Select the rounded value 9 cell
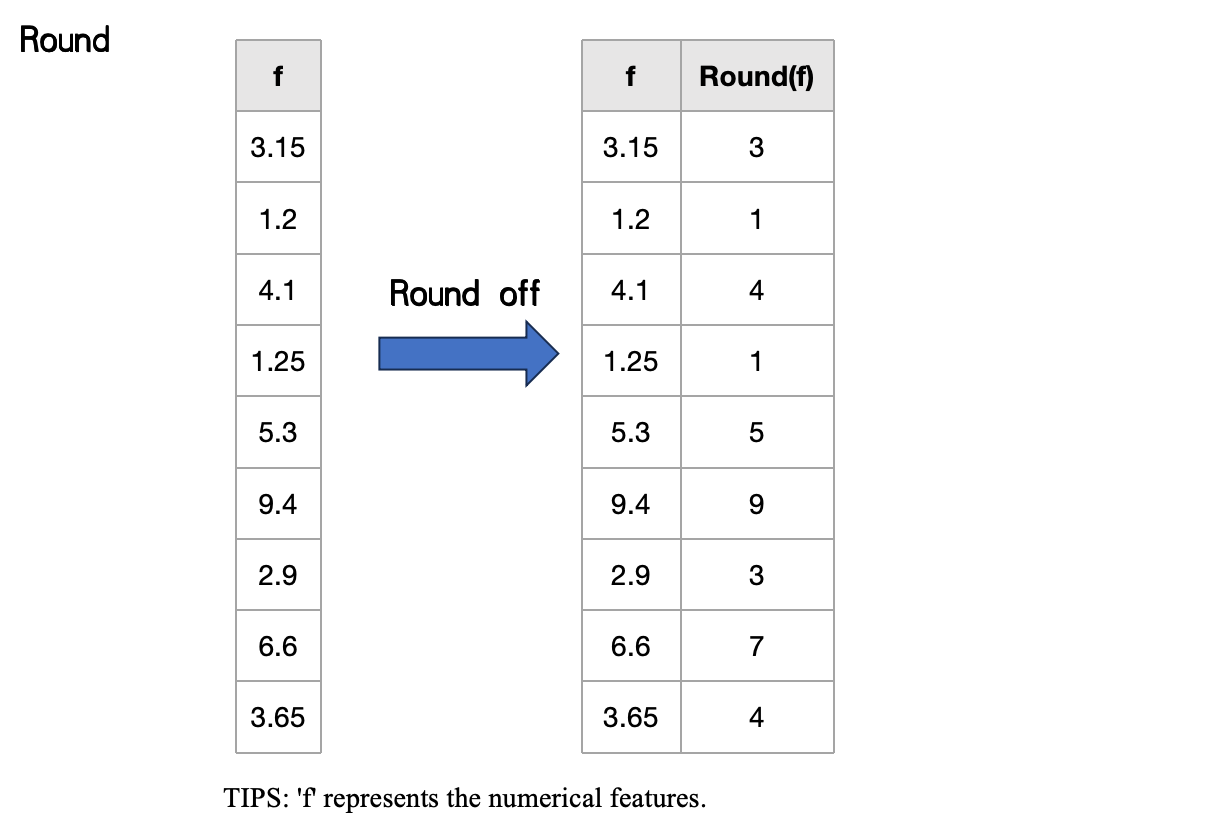The width and height of the screenshot is (1206, 826). point(756,504)
